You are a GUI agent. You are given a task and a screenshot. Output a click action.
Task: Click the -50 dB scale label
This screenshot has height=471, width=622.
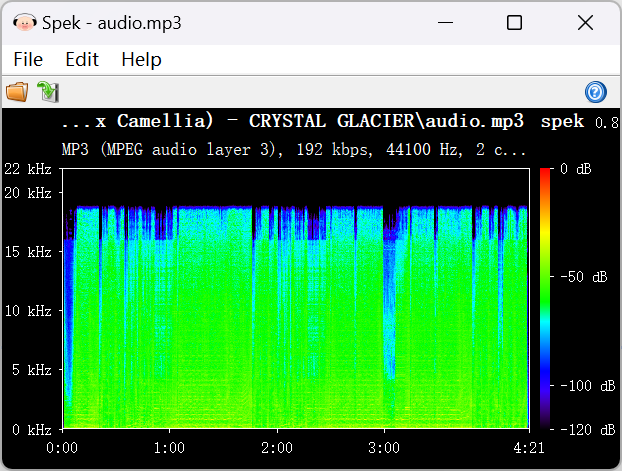pyautogui.click(x=580, y=277)
